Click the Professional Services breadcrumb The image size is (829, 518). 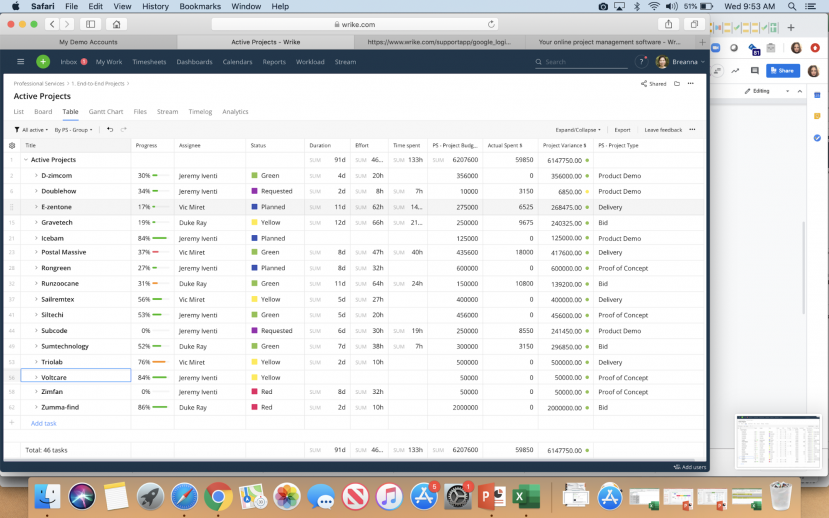tap(39, 84)
